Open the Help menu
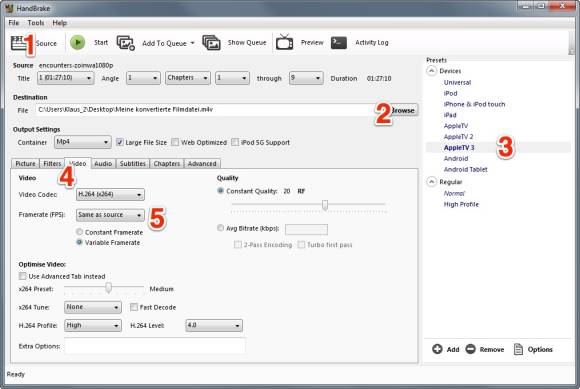Image resolution: width=580 pixels, height=389 pixels. tap(60, 23)
